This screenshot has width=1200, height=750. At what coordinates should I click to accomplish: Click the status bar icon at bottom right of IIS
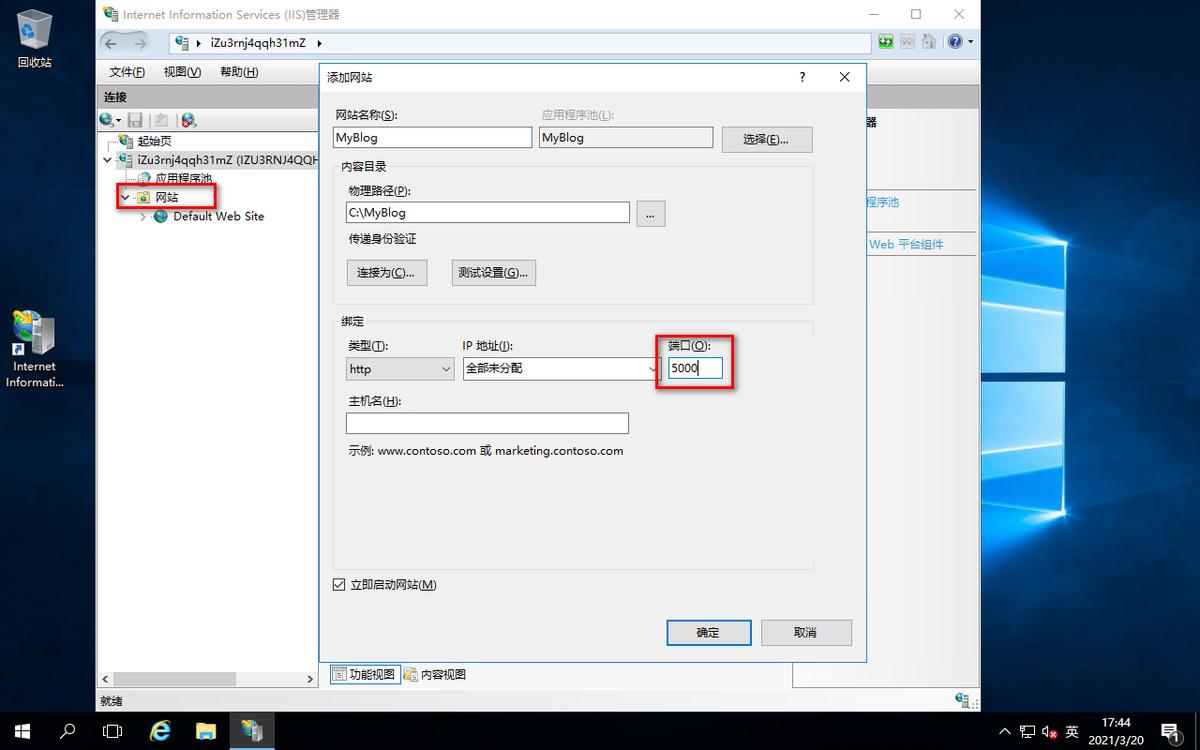pos(962,701)
